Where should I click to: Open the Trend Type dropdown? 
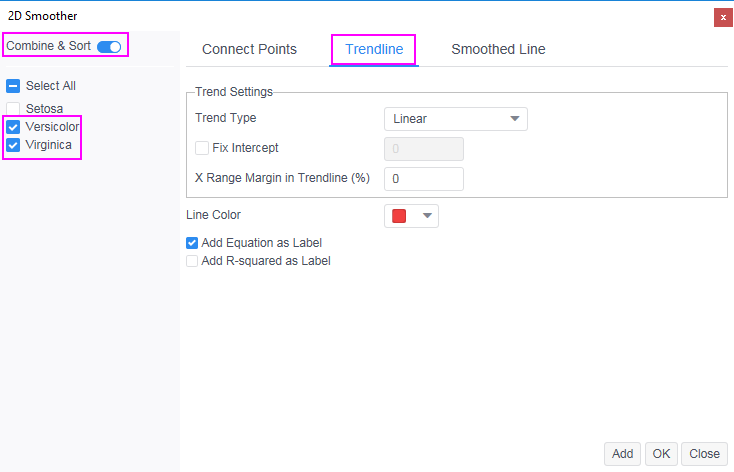coord(456,119)
